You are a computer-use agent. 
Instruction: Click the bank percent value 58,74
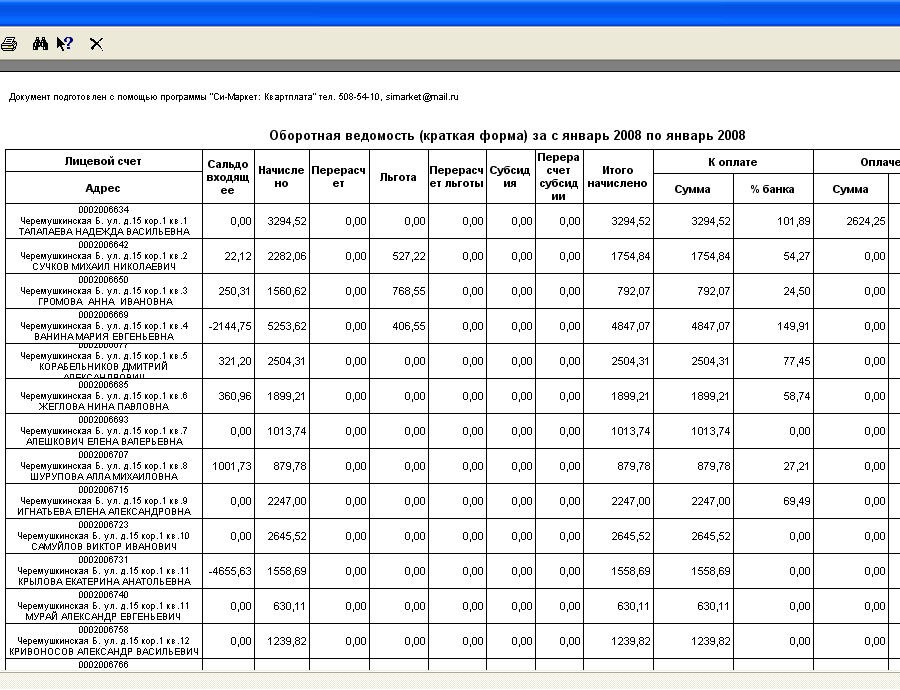797,396
